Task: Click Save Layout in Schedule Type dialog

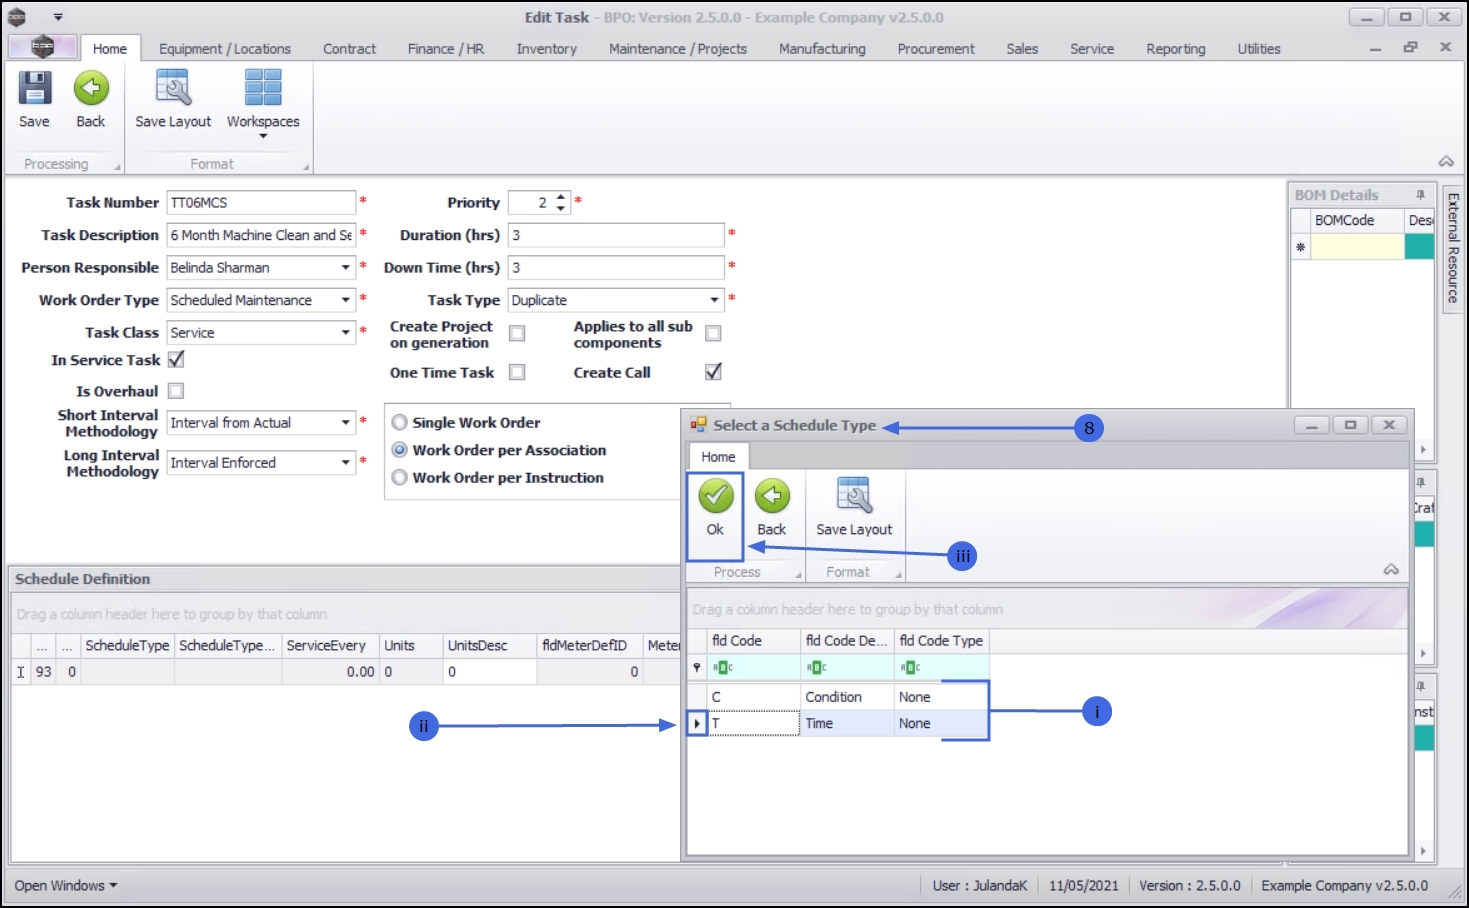Action: click(854, 496)
